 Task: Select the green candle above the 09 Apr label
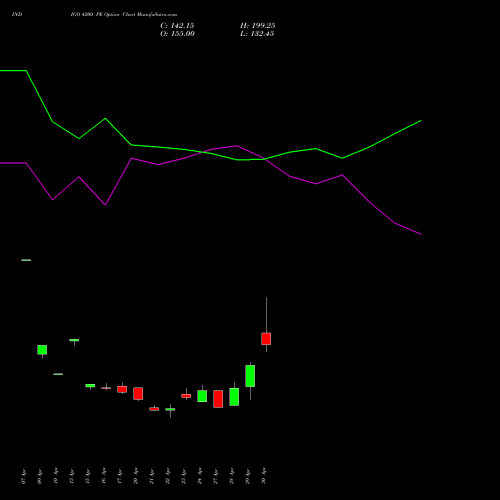pos(42,350)
